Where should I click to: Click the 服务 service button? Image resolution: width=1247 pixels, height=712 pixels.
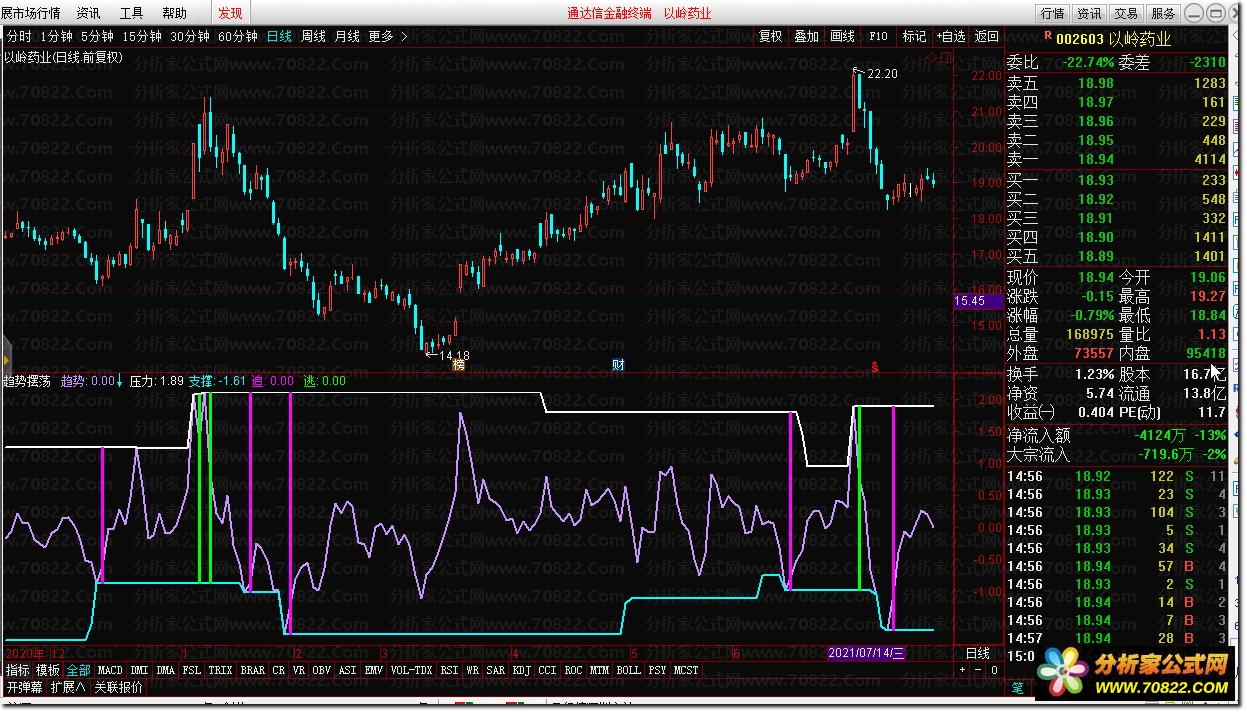click(1163, 13)
